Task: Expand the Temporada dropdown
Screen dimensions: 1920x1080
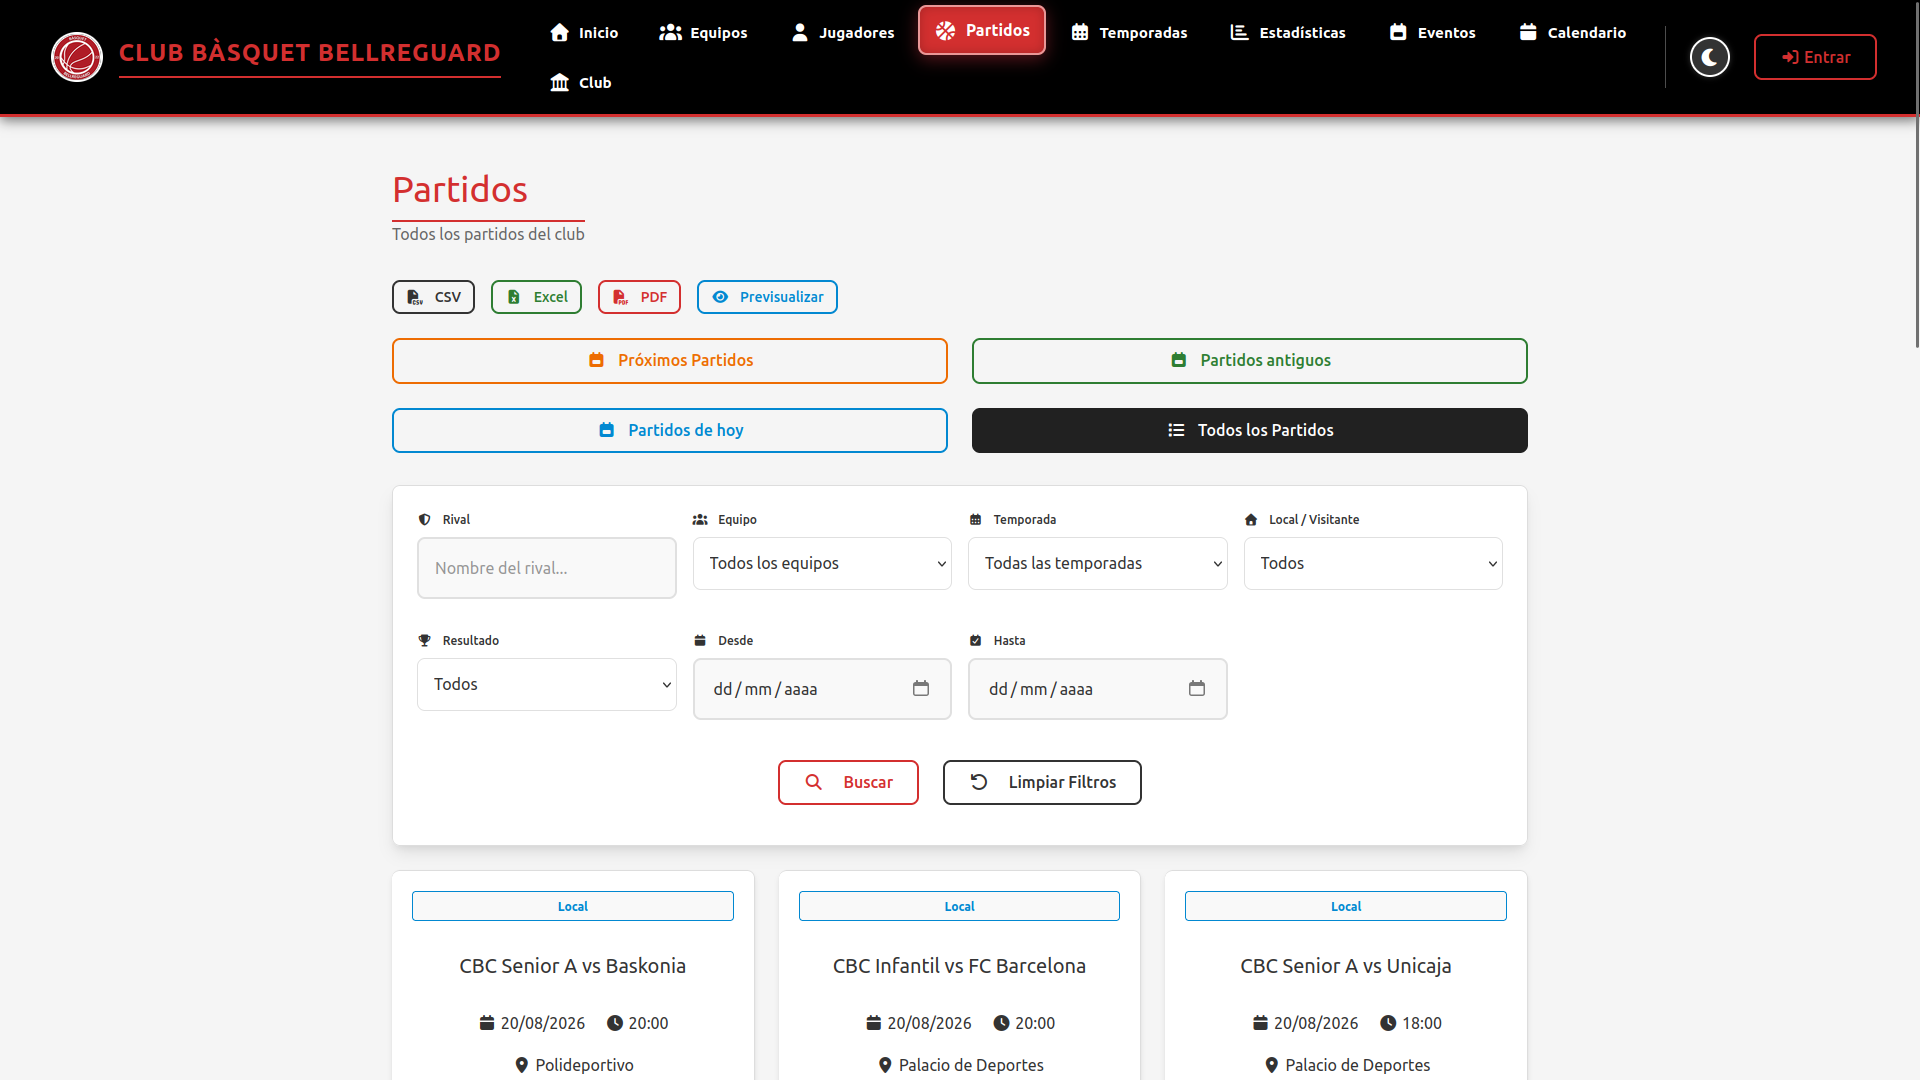Action: point(1097,563)
